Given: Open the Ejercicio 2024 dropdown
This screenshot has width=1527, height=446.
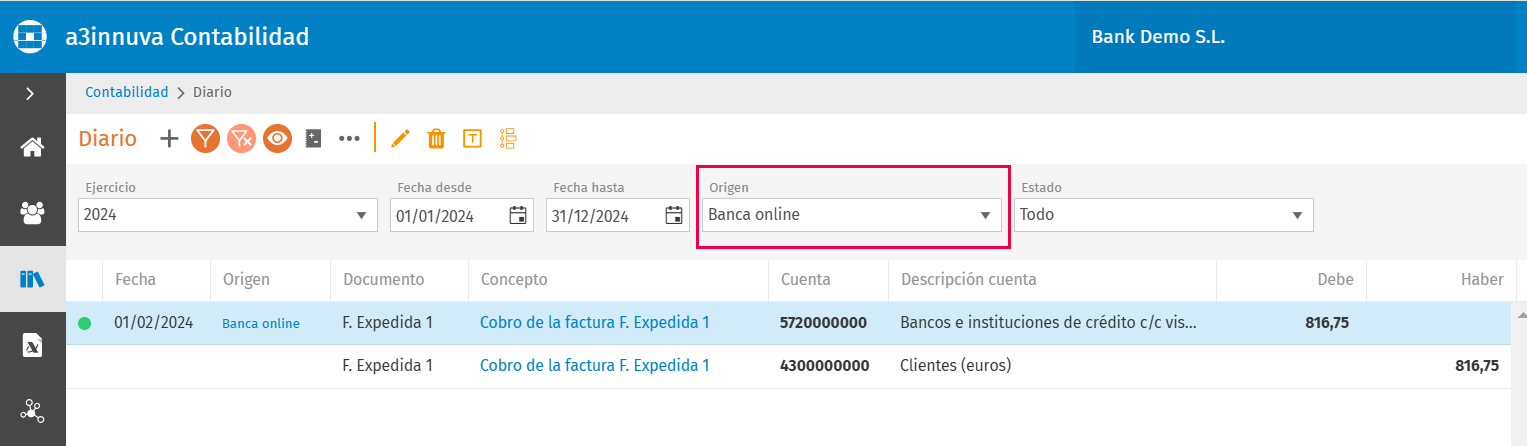Looking at the screenshot, I should (x=228, y=214).
